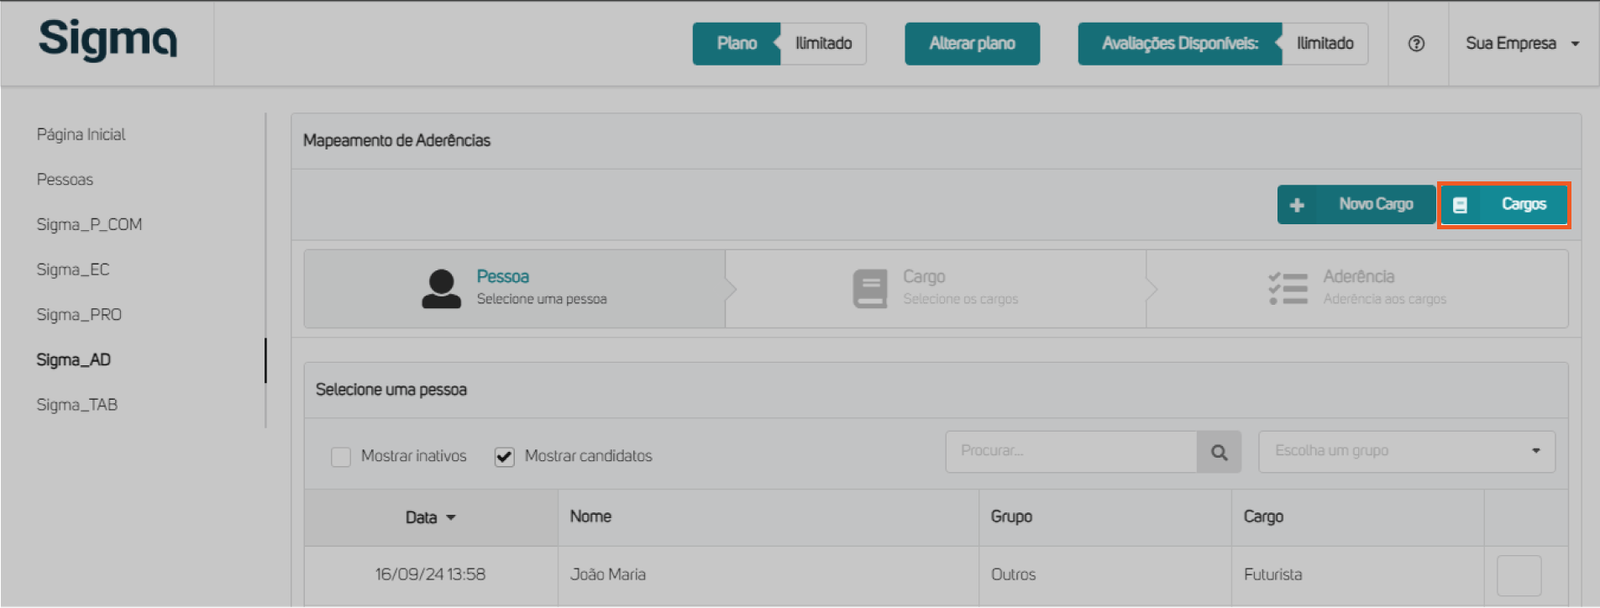Viewport: 1600px width, 608px height.
Task: Select the checkbox in João Maria row
Action: [1518, 575]
